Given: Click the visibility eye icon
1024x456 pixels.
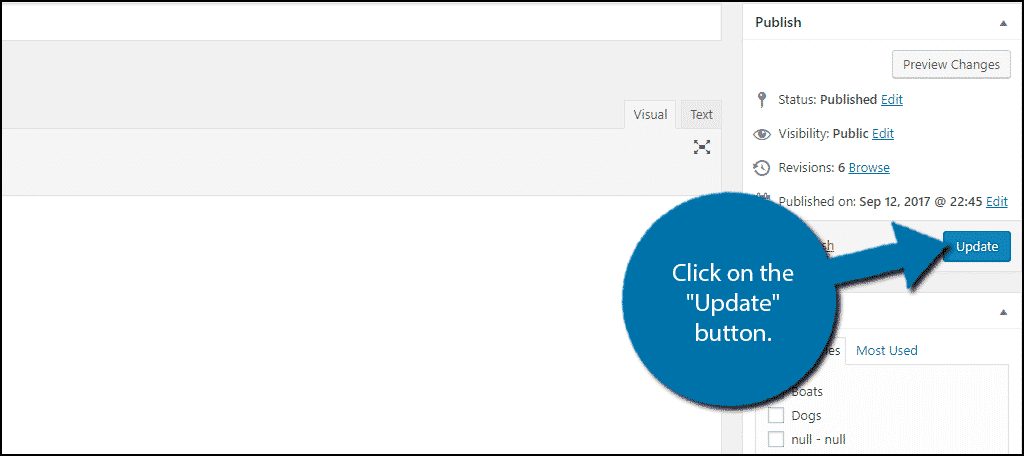Looking at the screenshot, I should coord(762,134).
